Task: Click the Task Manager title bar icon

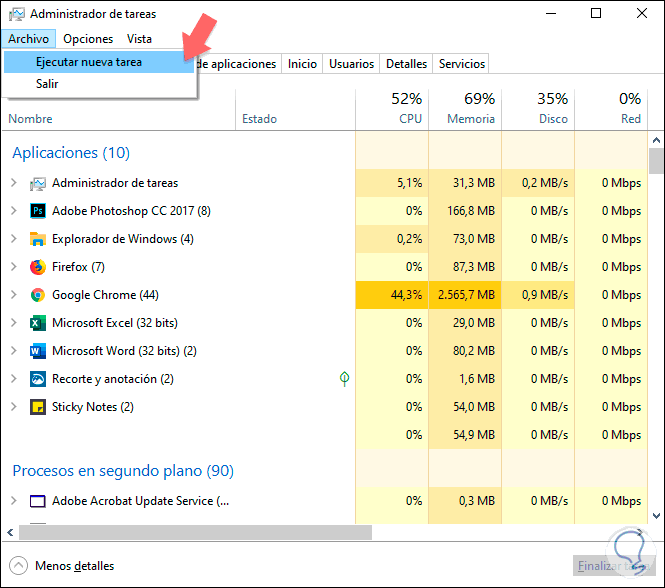Action: 17,14
